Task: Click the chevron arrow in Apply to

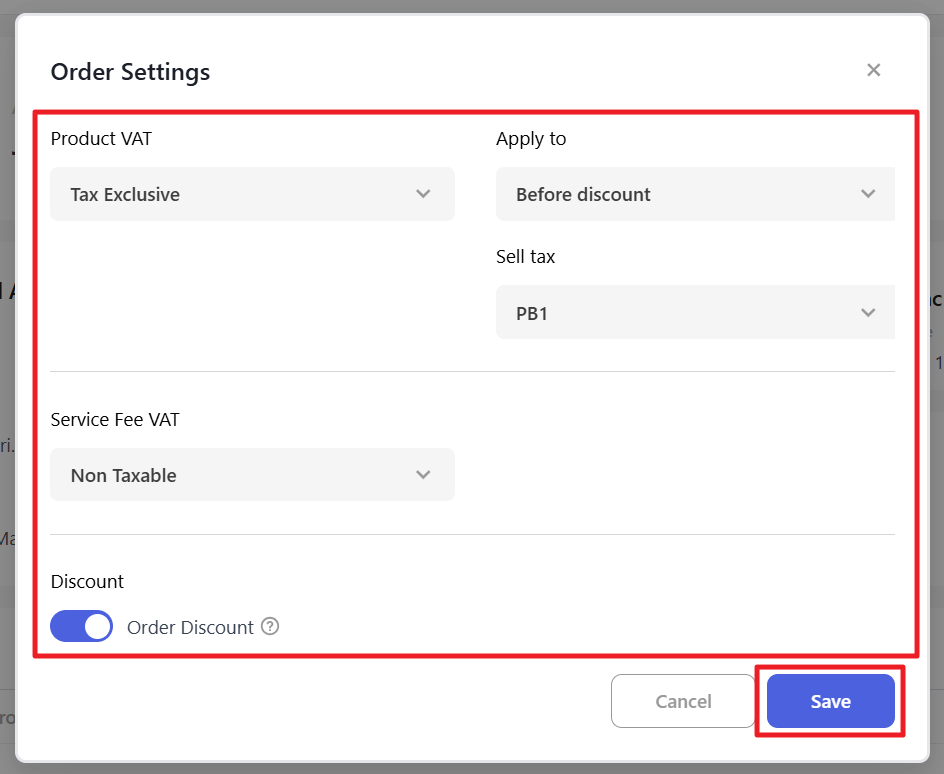Action: pos(867,194)
